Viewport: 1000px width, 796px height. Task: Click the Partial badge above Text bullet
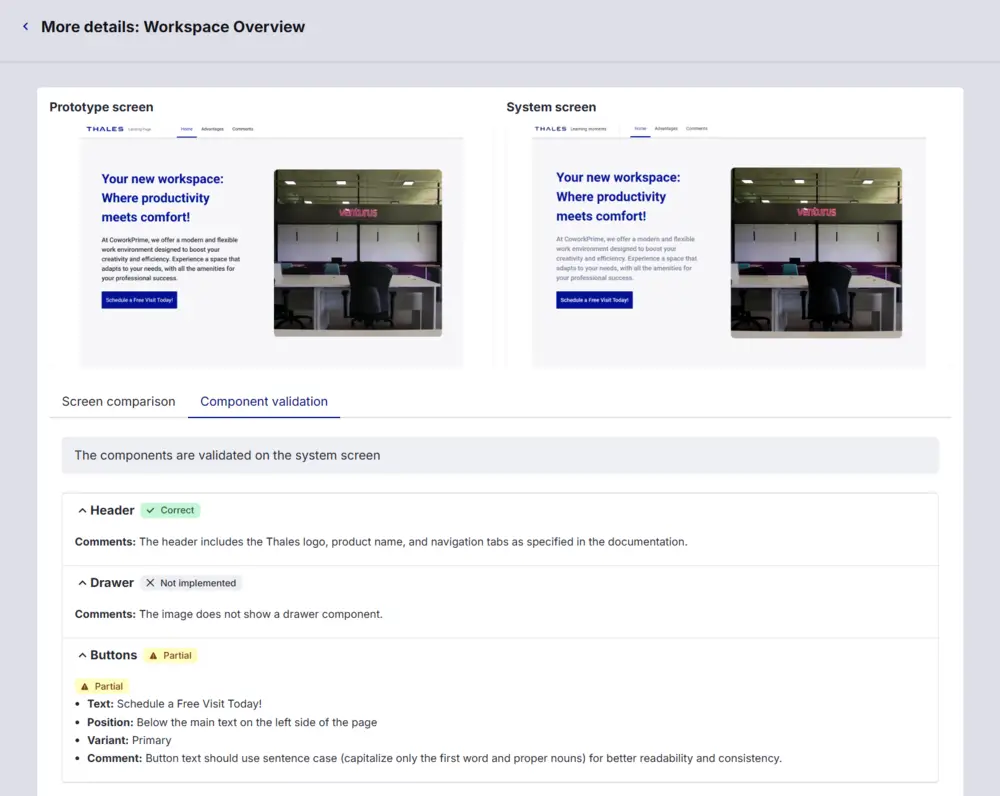pos(102,686)
